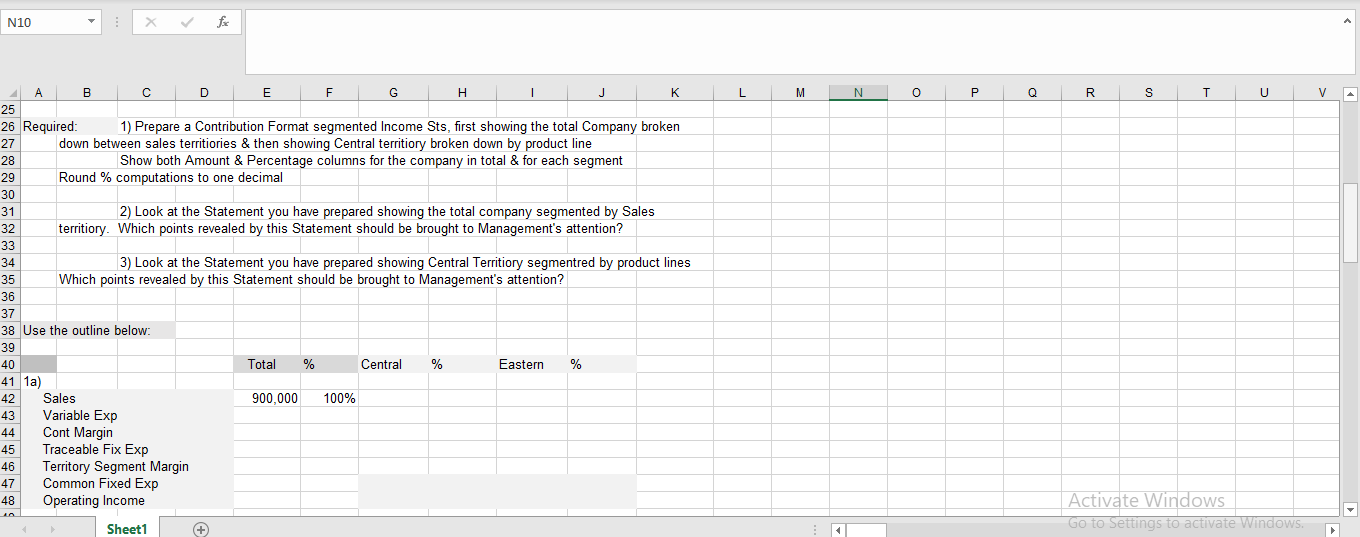Select row 48 header
1360x537 pixels.
point(10,501)
